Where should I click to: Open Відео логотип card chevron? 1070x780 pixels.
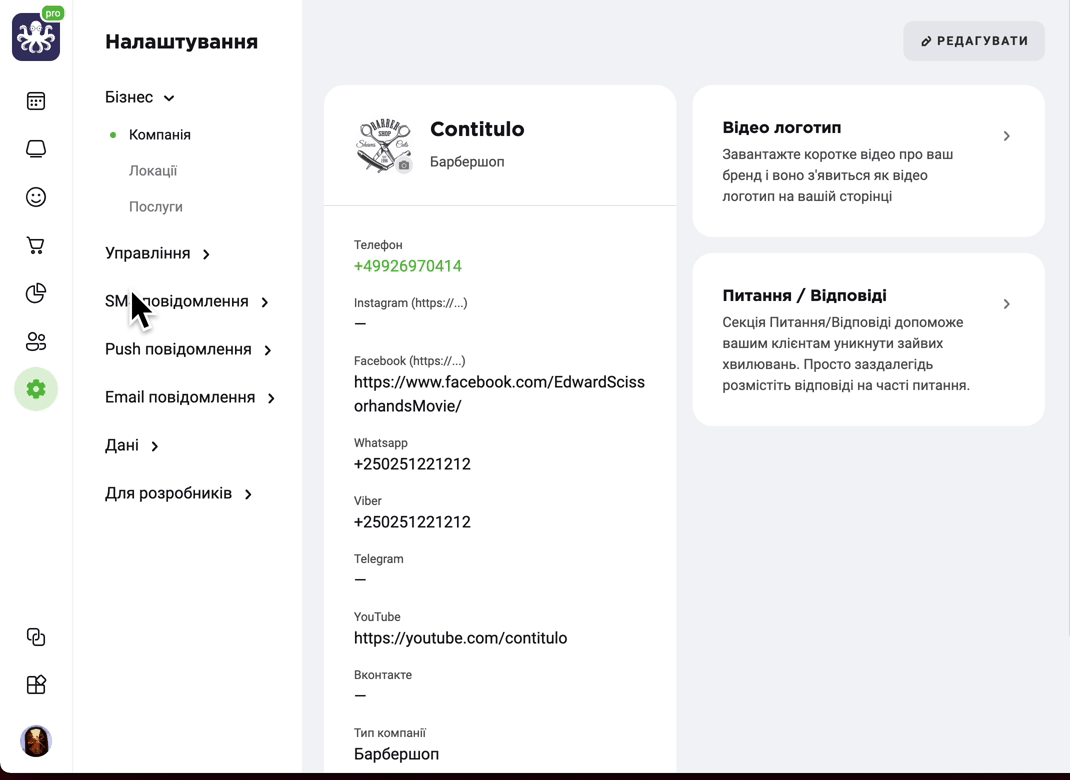tap(1007, 136)
